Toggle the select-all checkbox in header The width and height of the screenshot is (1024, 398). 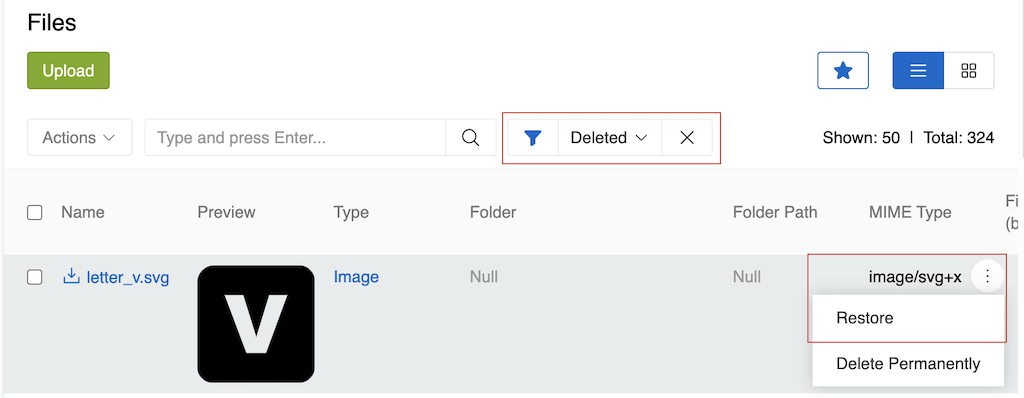pos(35,212)
